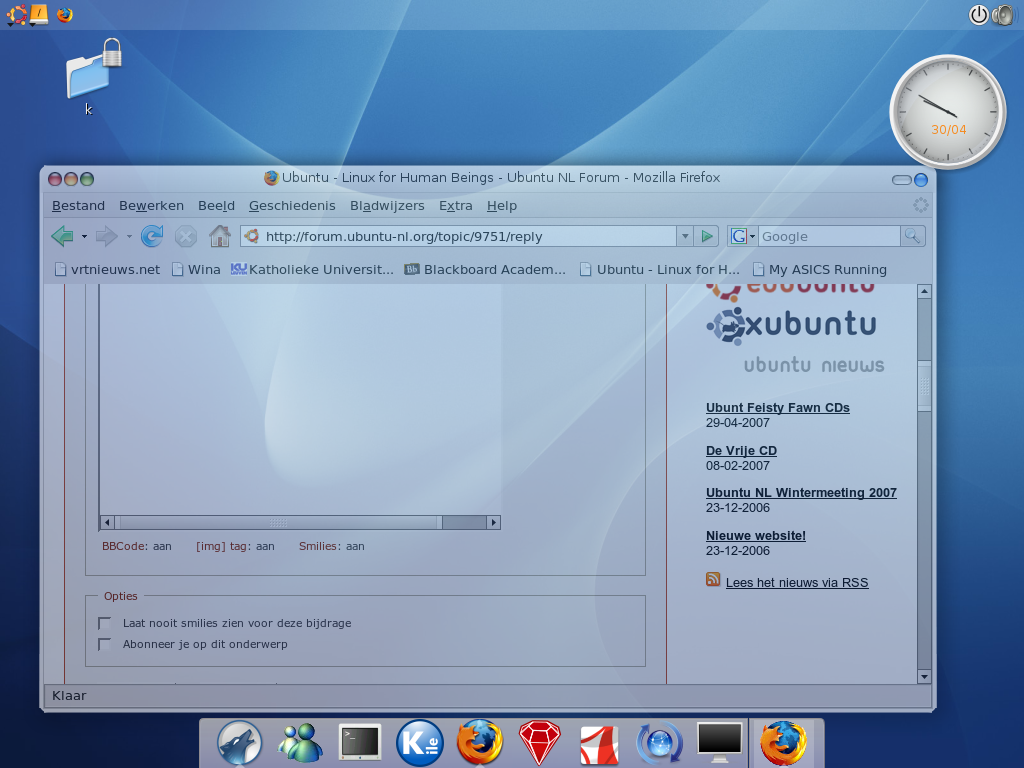
Task: Open 'Ubunt Feisty Fawn CDs' news link
Action: [777, 408]
